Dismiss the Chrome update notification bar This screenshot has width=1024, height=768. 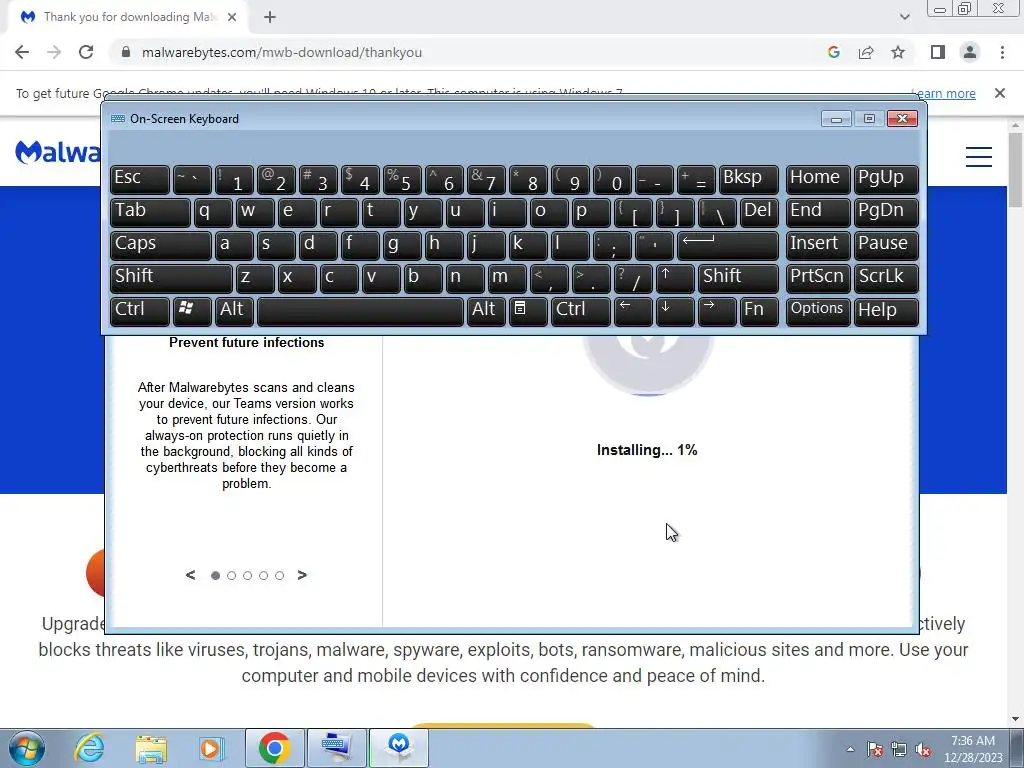point(1000,93)
